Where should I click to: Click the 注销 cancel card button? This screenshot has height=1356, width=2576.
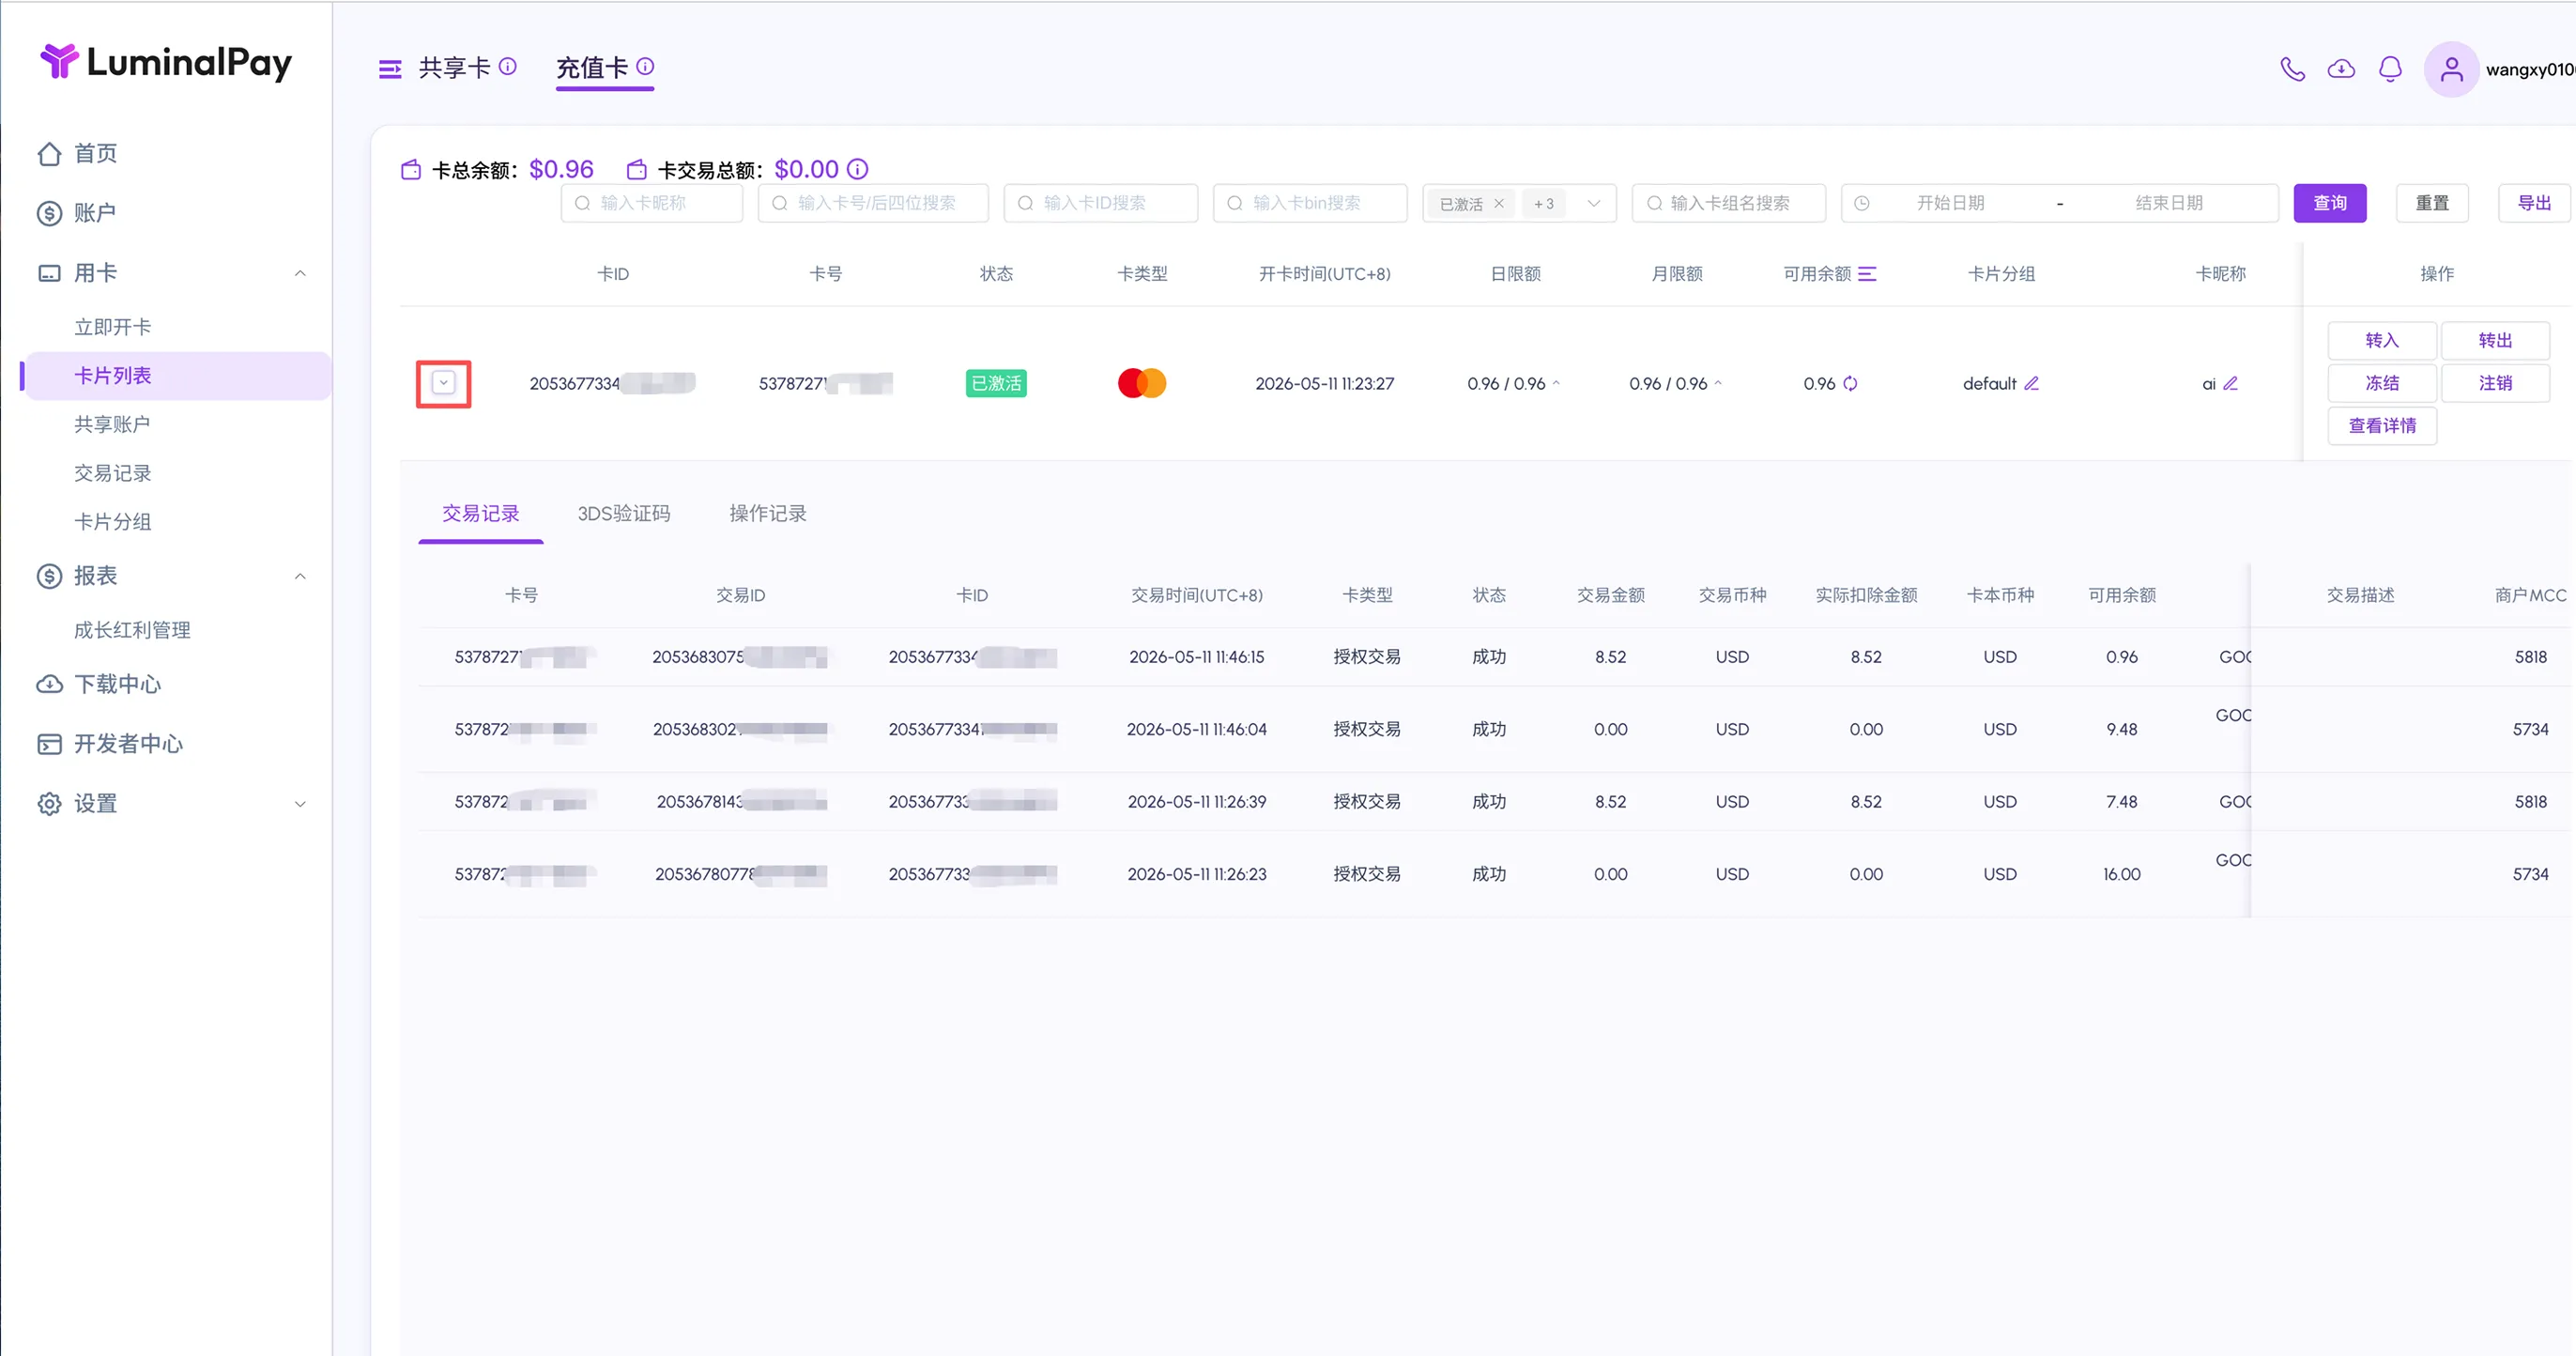pos(2495,383)
